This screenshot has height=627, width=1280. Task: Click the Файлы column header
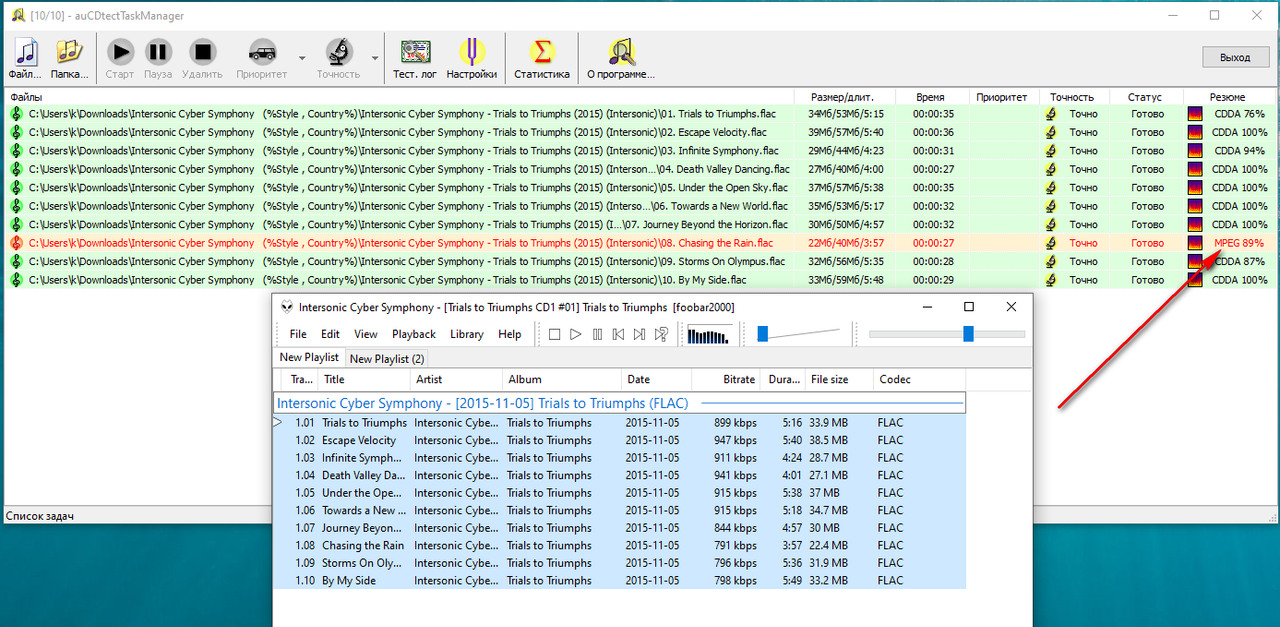(400, 97)
